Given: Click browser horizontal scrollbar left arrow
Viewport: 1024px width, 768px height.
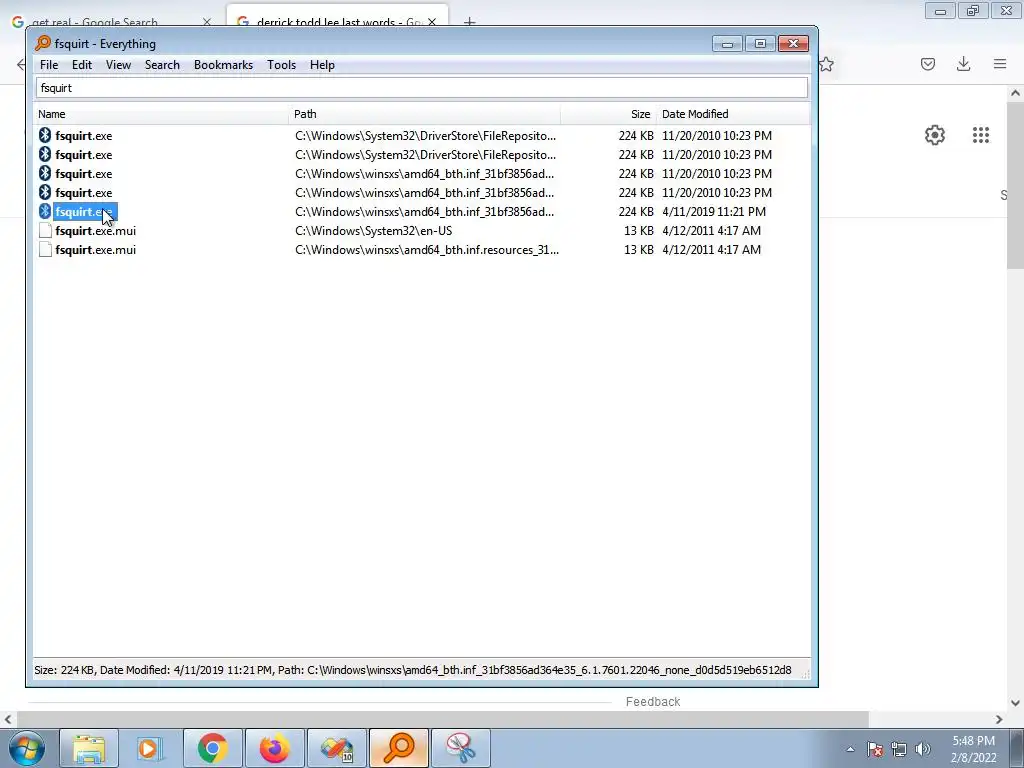Looking at the screenshot, I should (x=8, y=719).
